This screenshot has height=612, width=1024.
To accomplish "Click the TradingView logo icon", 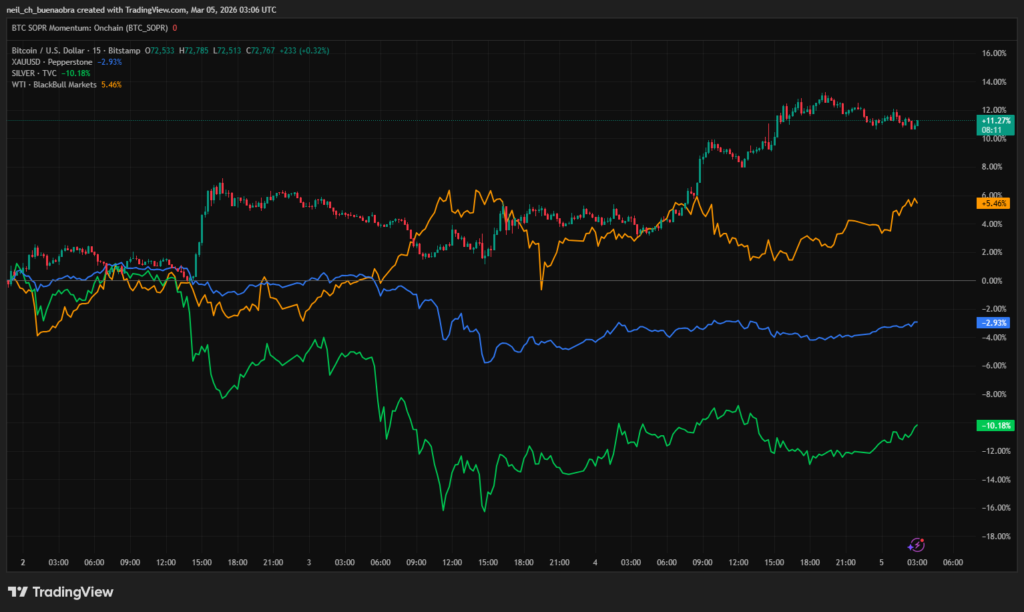I will click(16, 592).
